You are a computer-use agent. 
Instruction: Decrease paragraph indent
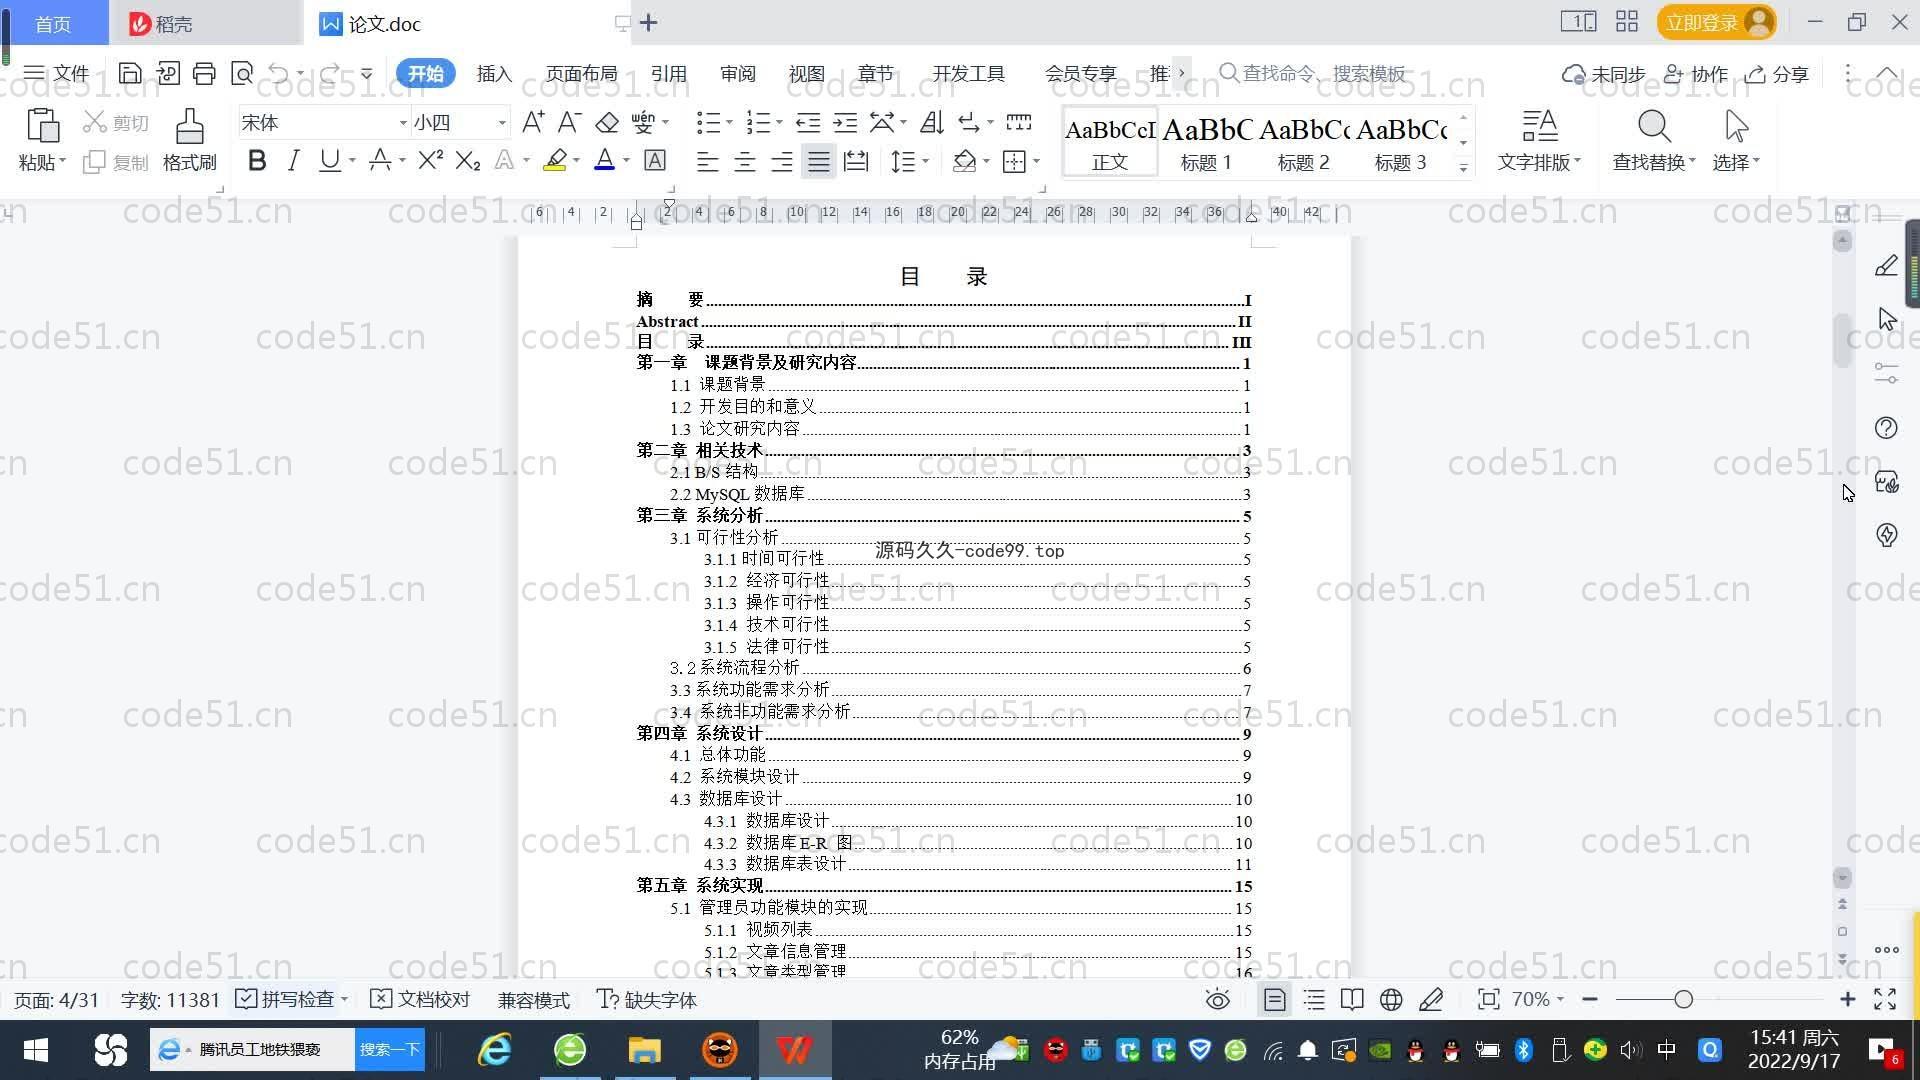[x=808, y=123]
